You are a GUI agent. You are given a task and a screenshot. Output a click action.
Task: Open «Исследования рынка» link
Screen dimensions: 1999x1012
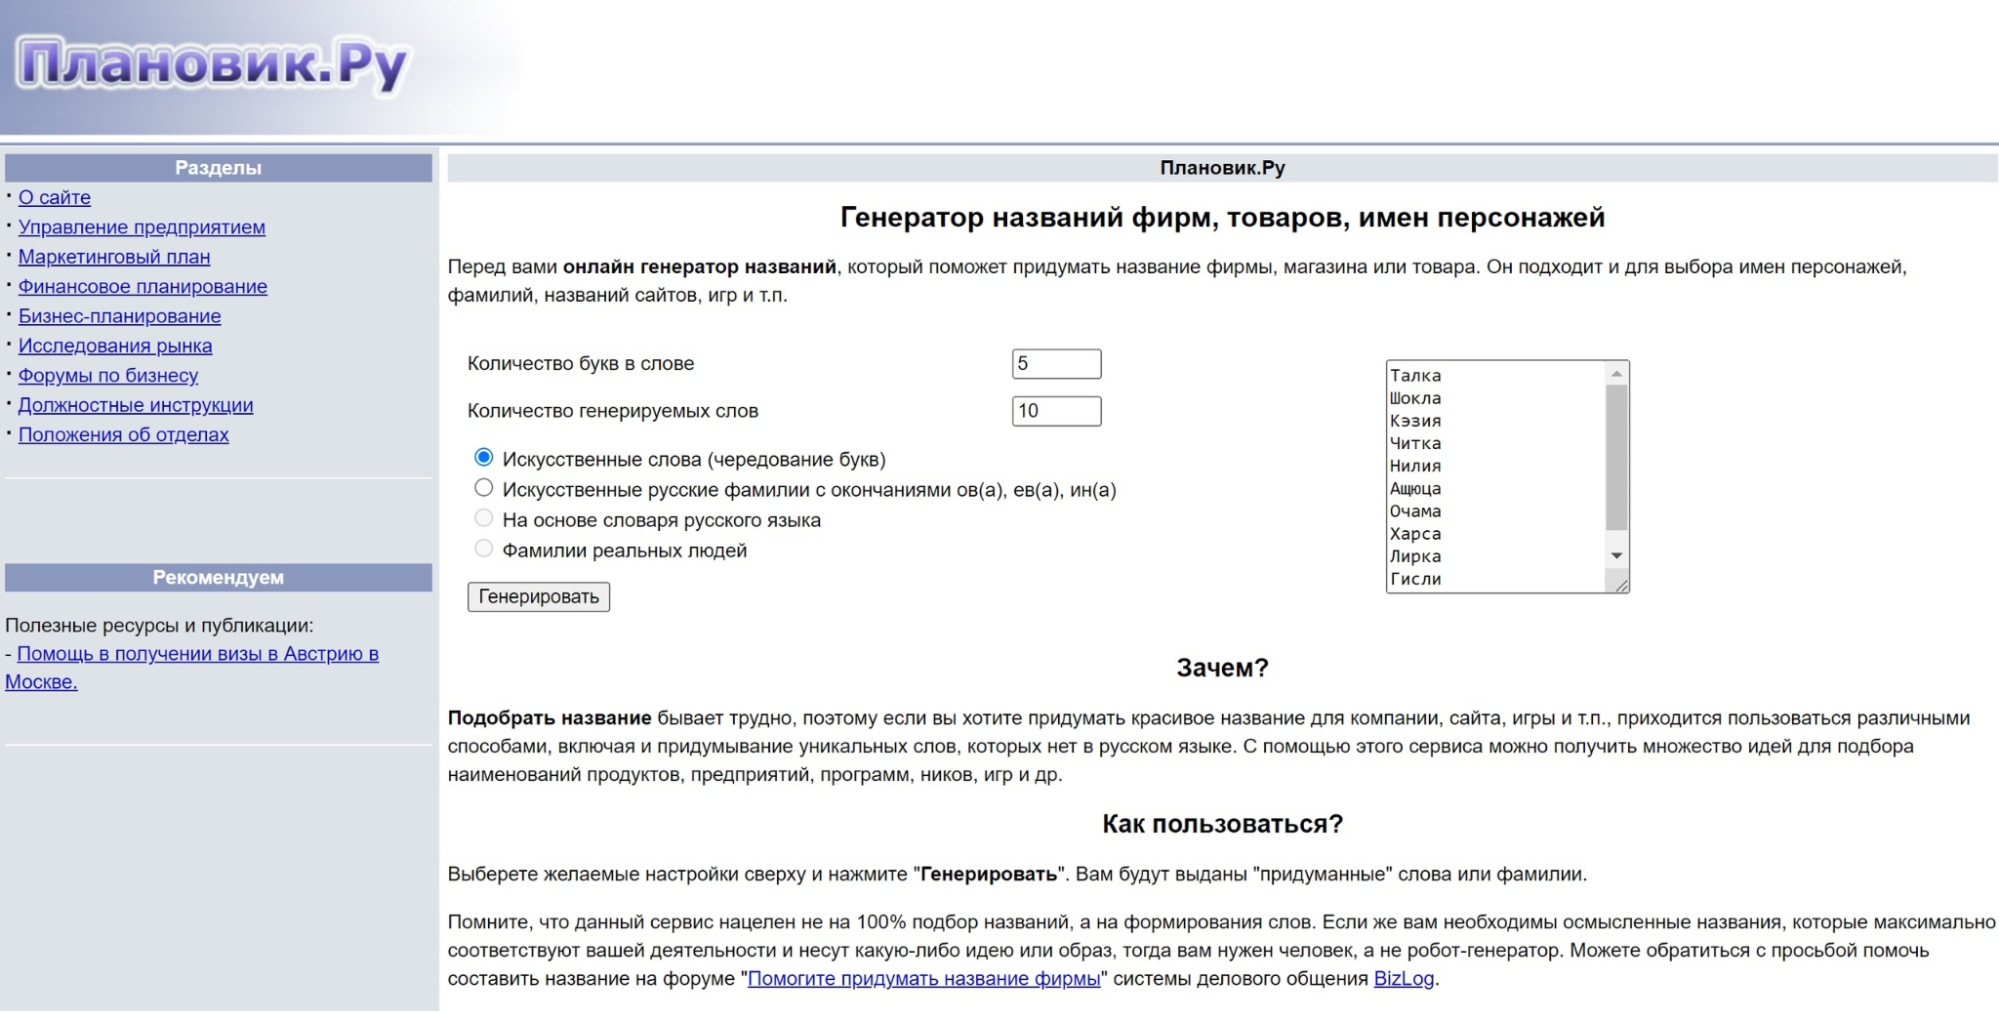click(x=115, y=346)
